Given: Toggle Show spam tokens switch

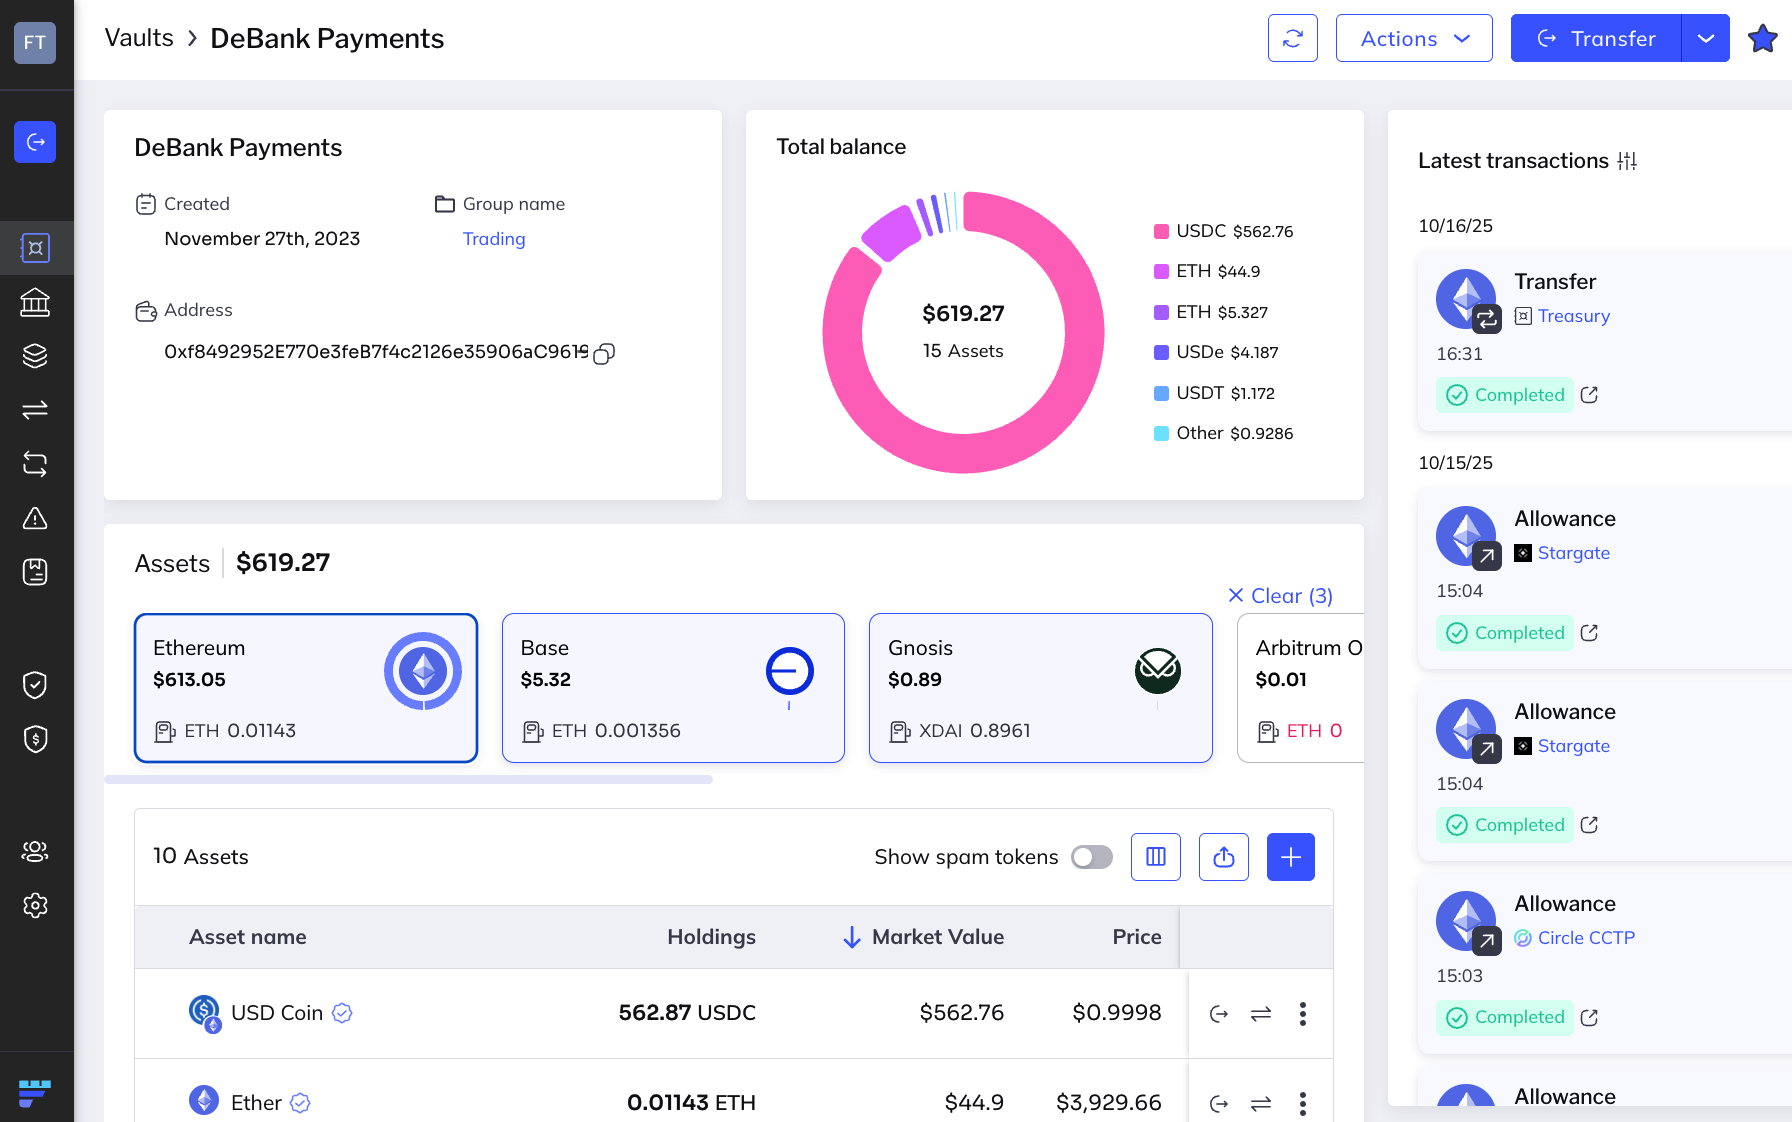Looking at the screenshot, I should click(x=1091, y=857).
